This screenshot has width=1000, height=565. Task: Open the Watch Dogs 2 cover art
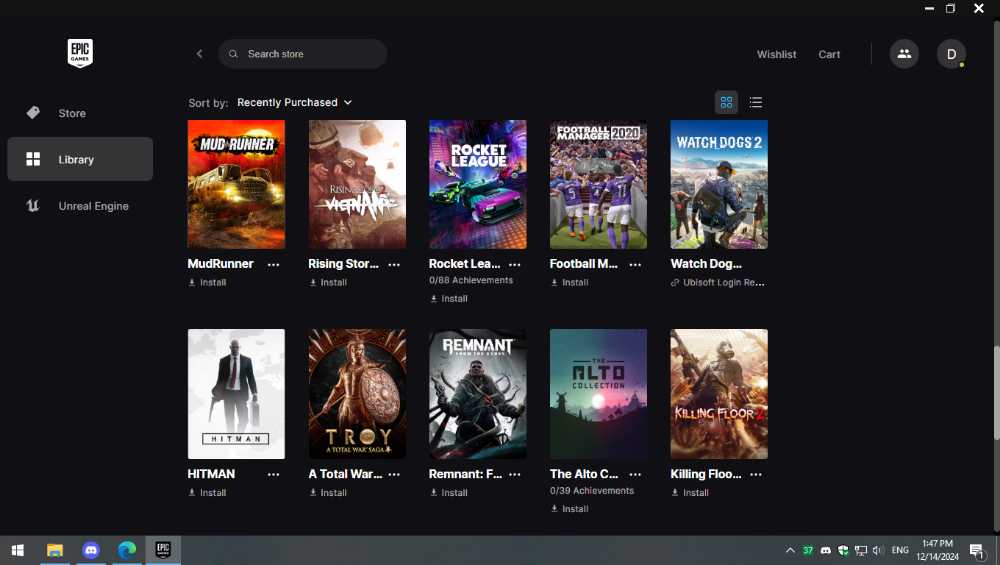pos(719,184)
